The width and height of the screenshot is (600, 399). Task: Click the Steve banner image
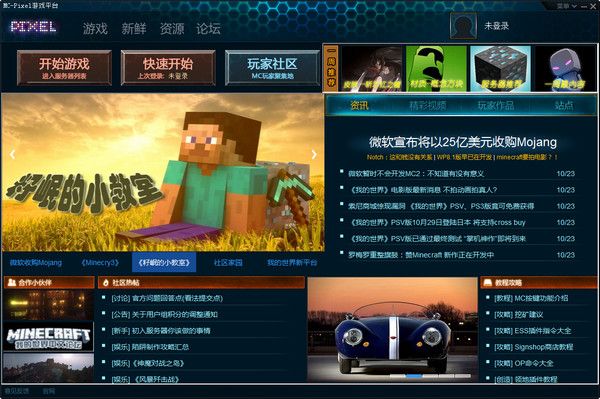163,173
